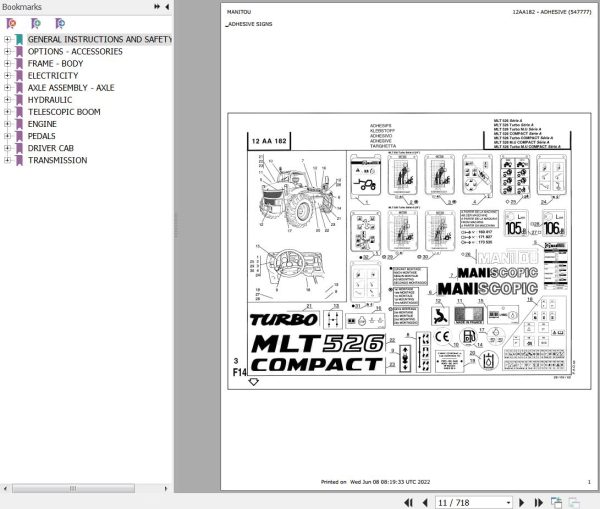Go to first page button
Viewport: 600px width, 509px height.
(408, 502)
